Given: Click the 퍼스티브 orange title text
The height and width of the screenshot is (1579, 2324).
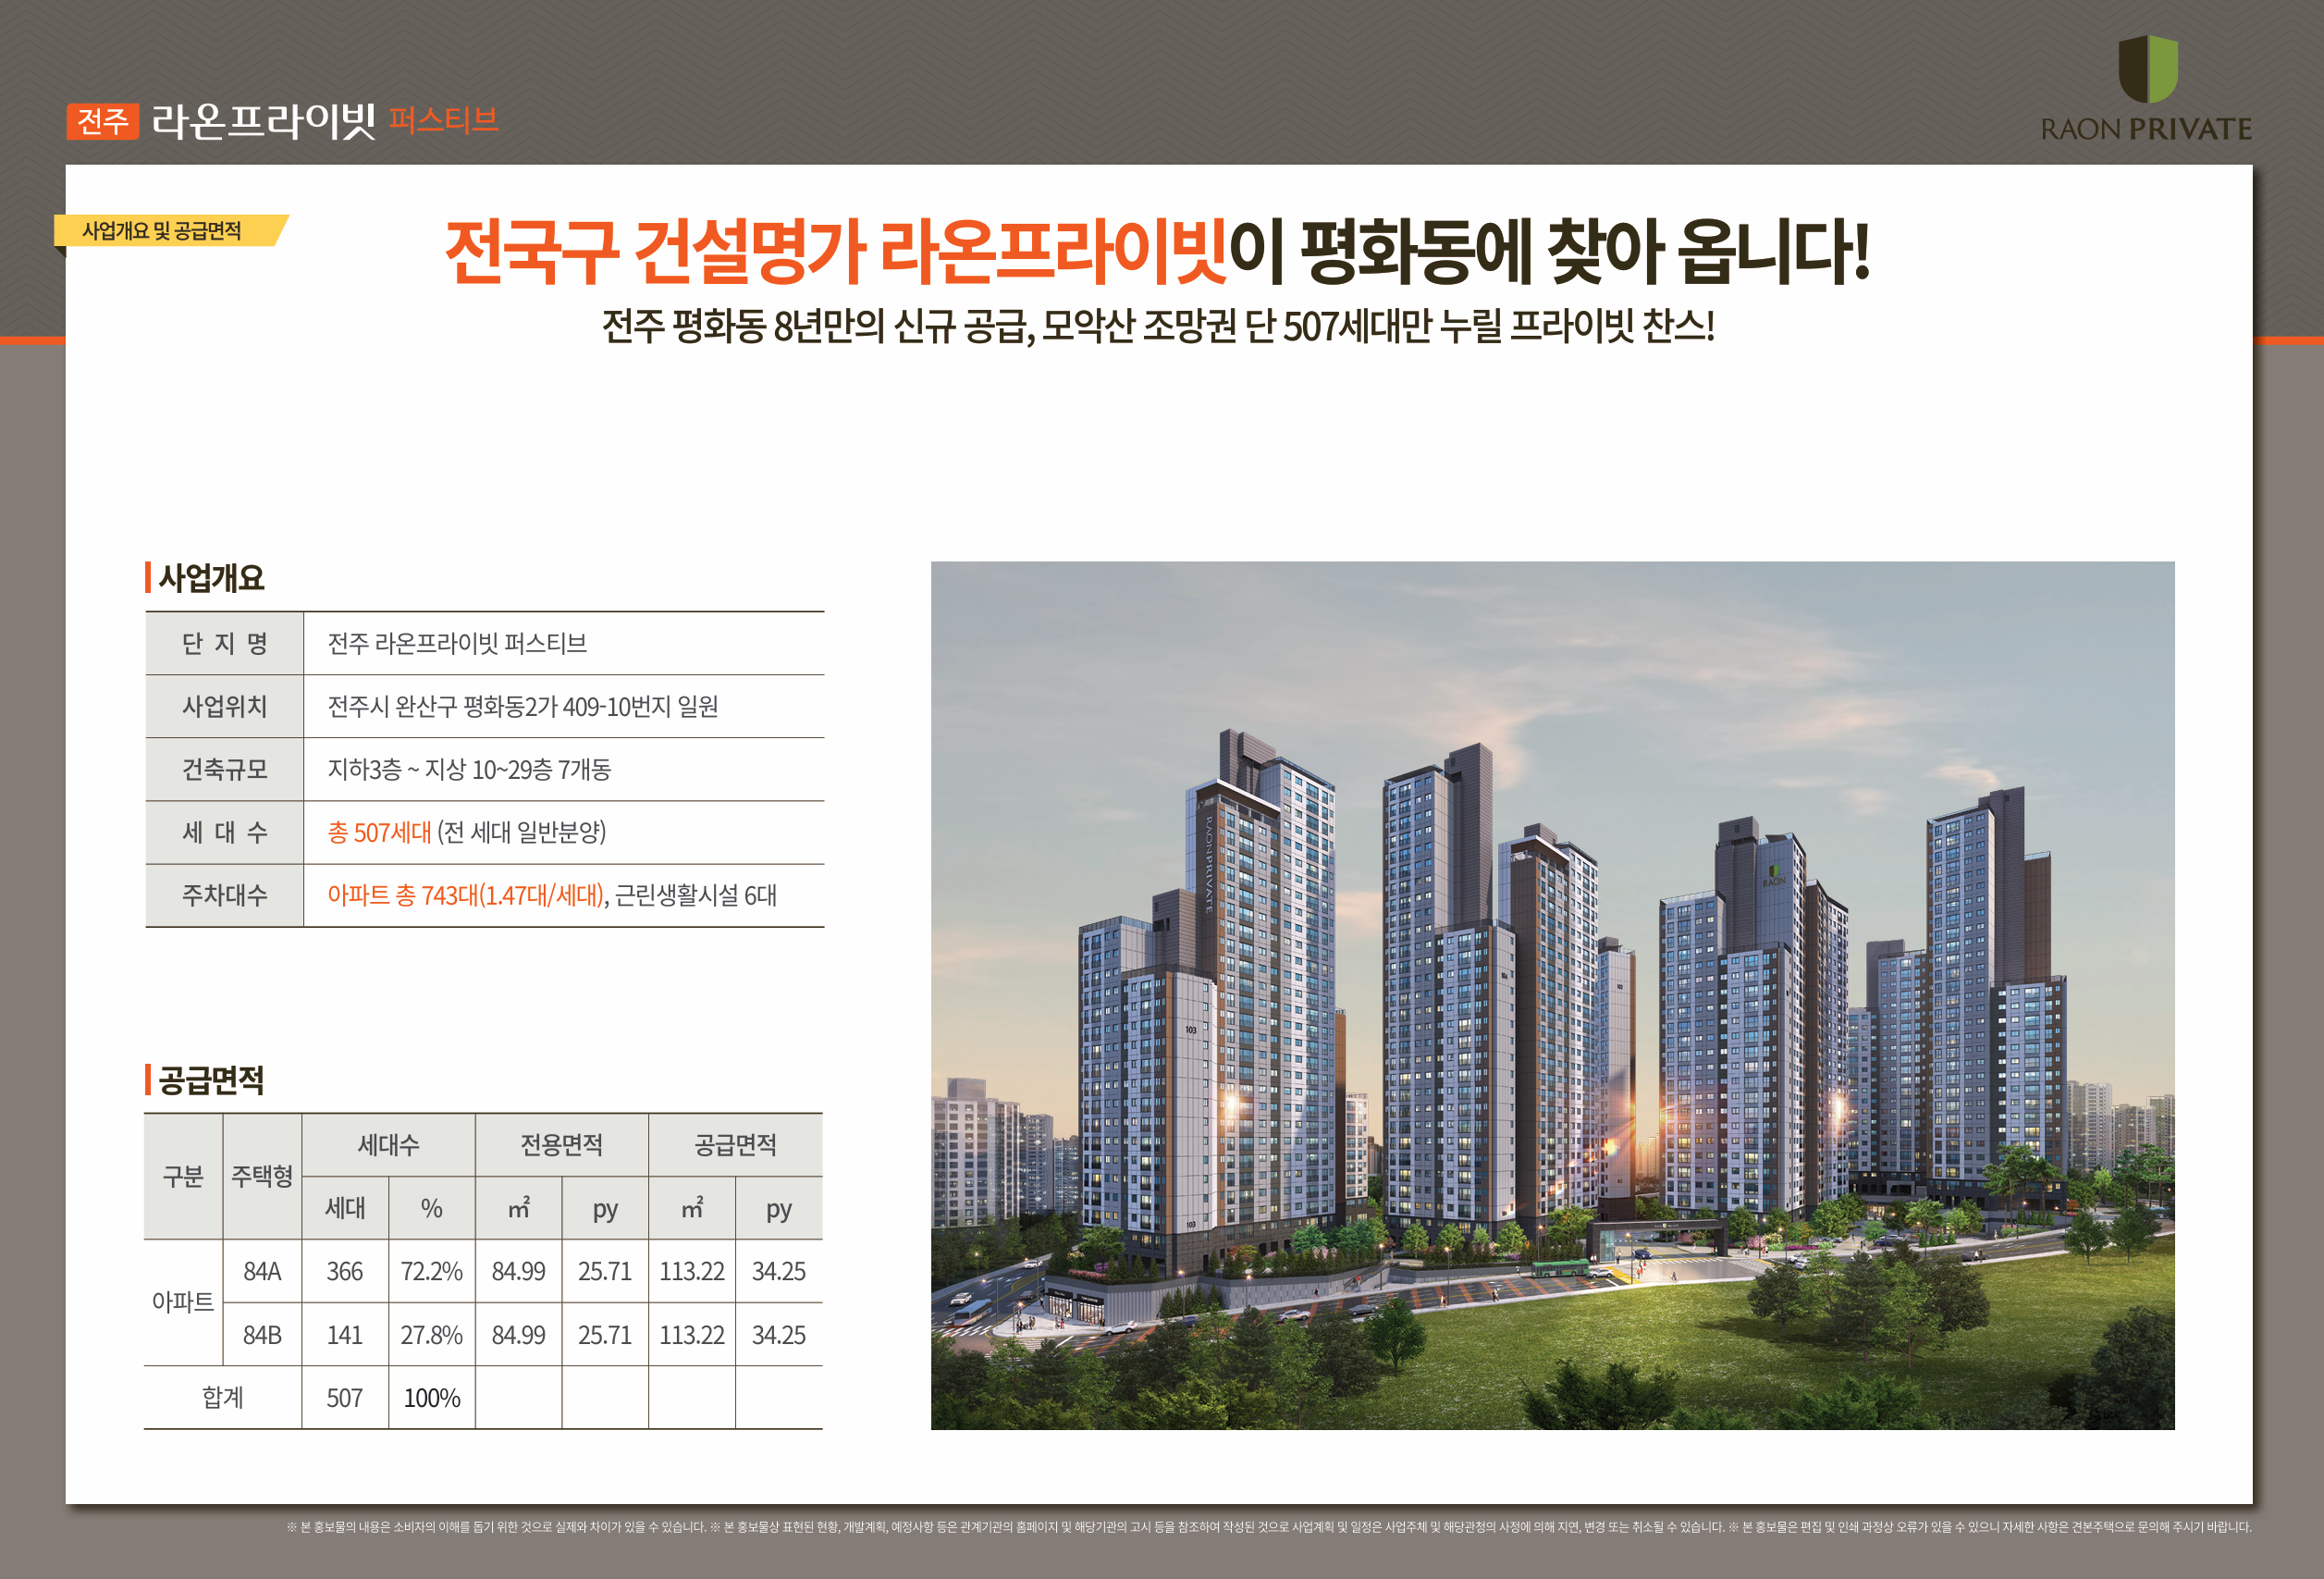Looking at the screenshot, I should pos(443,121).
